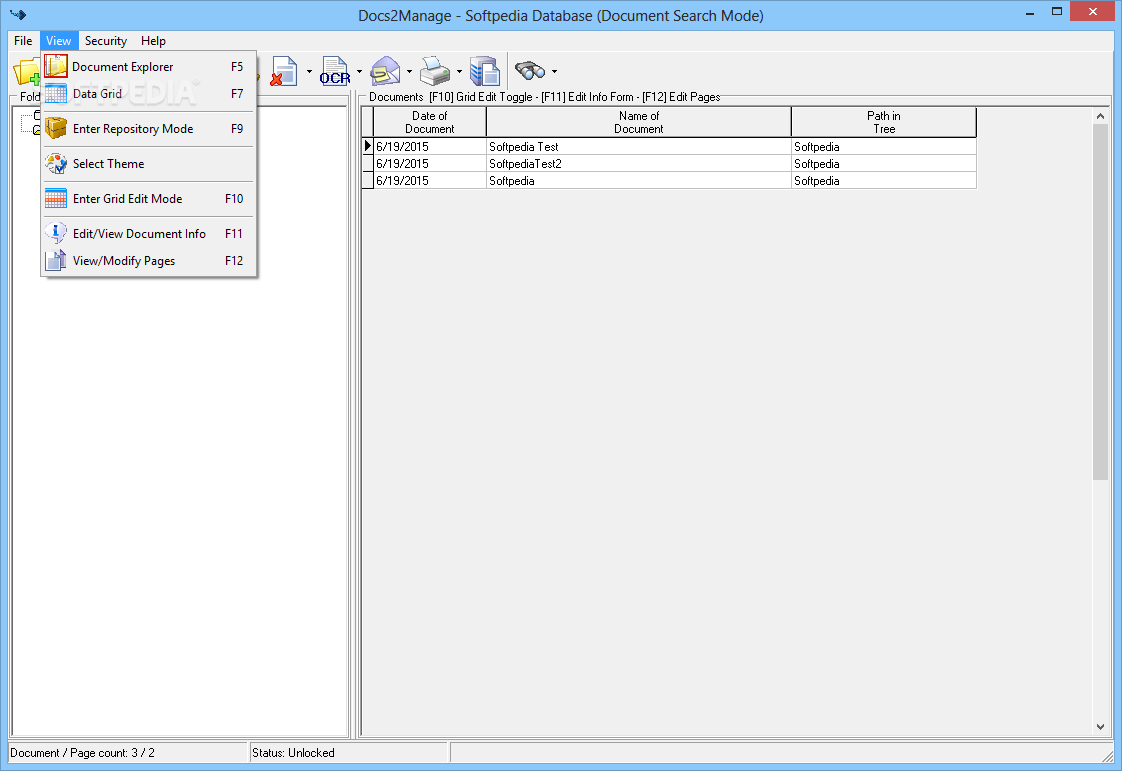Expand the email dropdown arrow

coord(409,72)
